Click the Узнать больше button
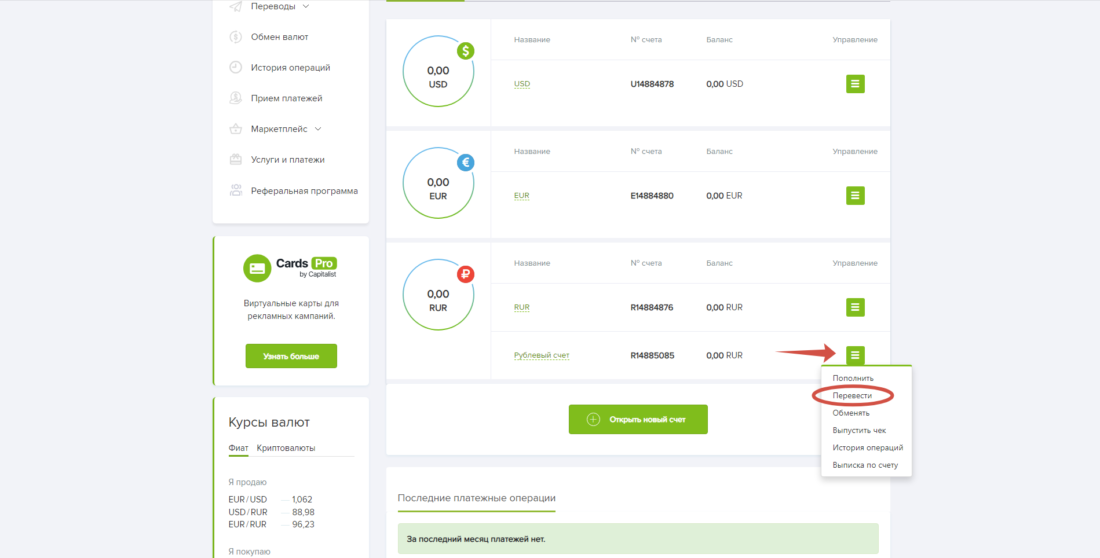Image resolution: width=1100 pixels, height=558 pixels. [291, 356]
